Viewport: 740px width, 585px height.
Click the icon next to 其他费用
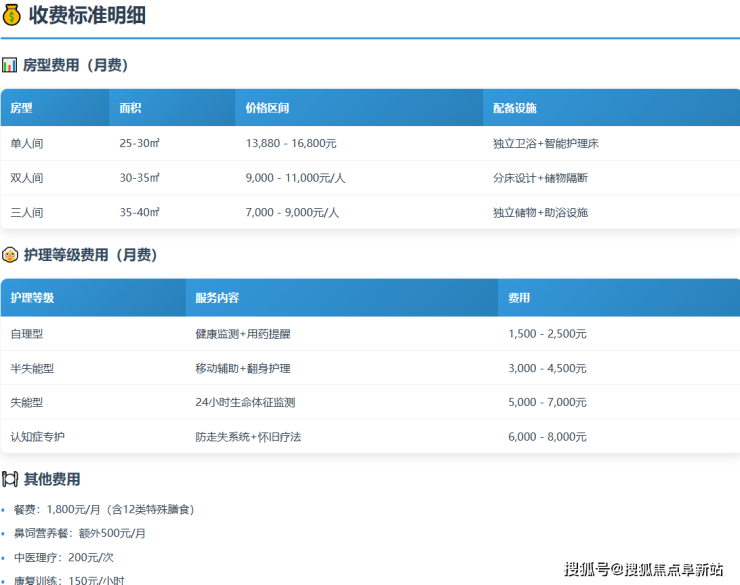coord(10,479)
